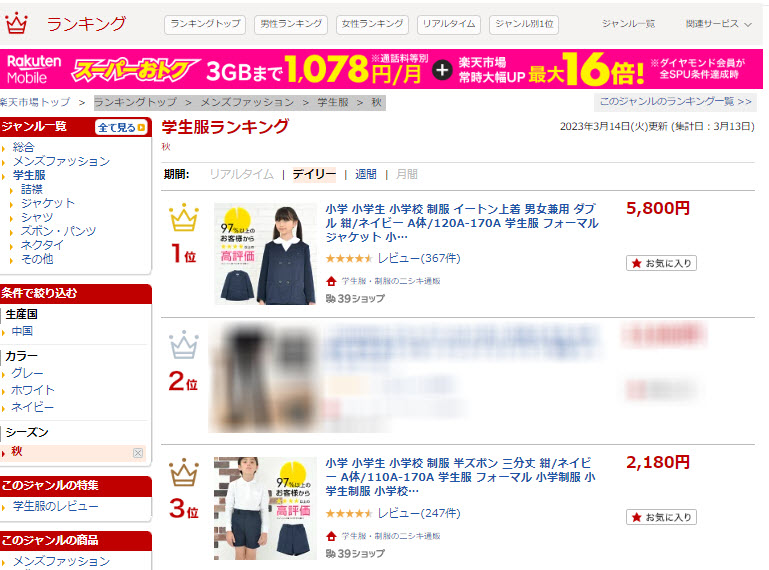
Task: Open the 男性ランキング tab
Action: pyautogui.click(x=291, y=24)
